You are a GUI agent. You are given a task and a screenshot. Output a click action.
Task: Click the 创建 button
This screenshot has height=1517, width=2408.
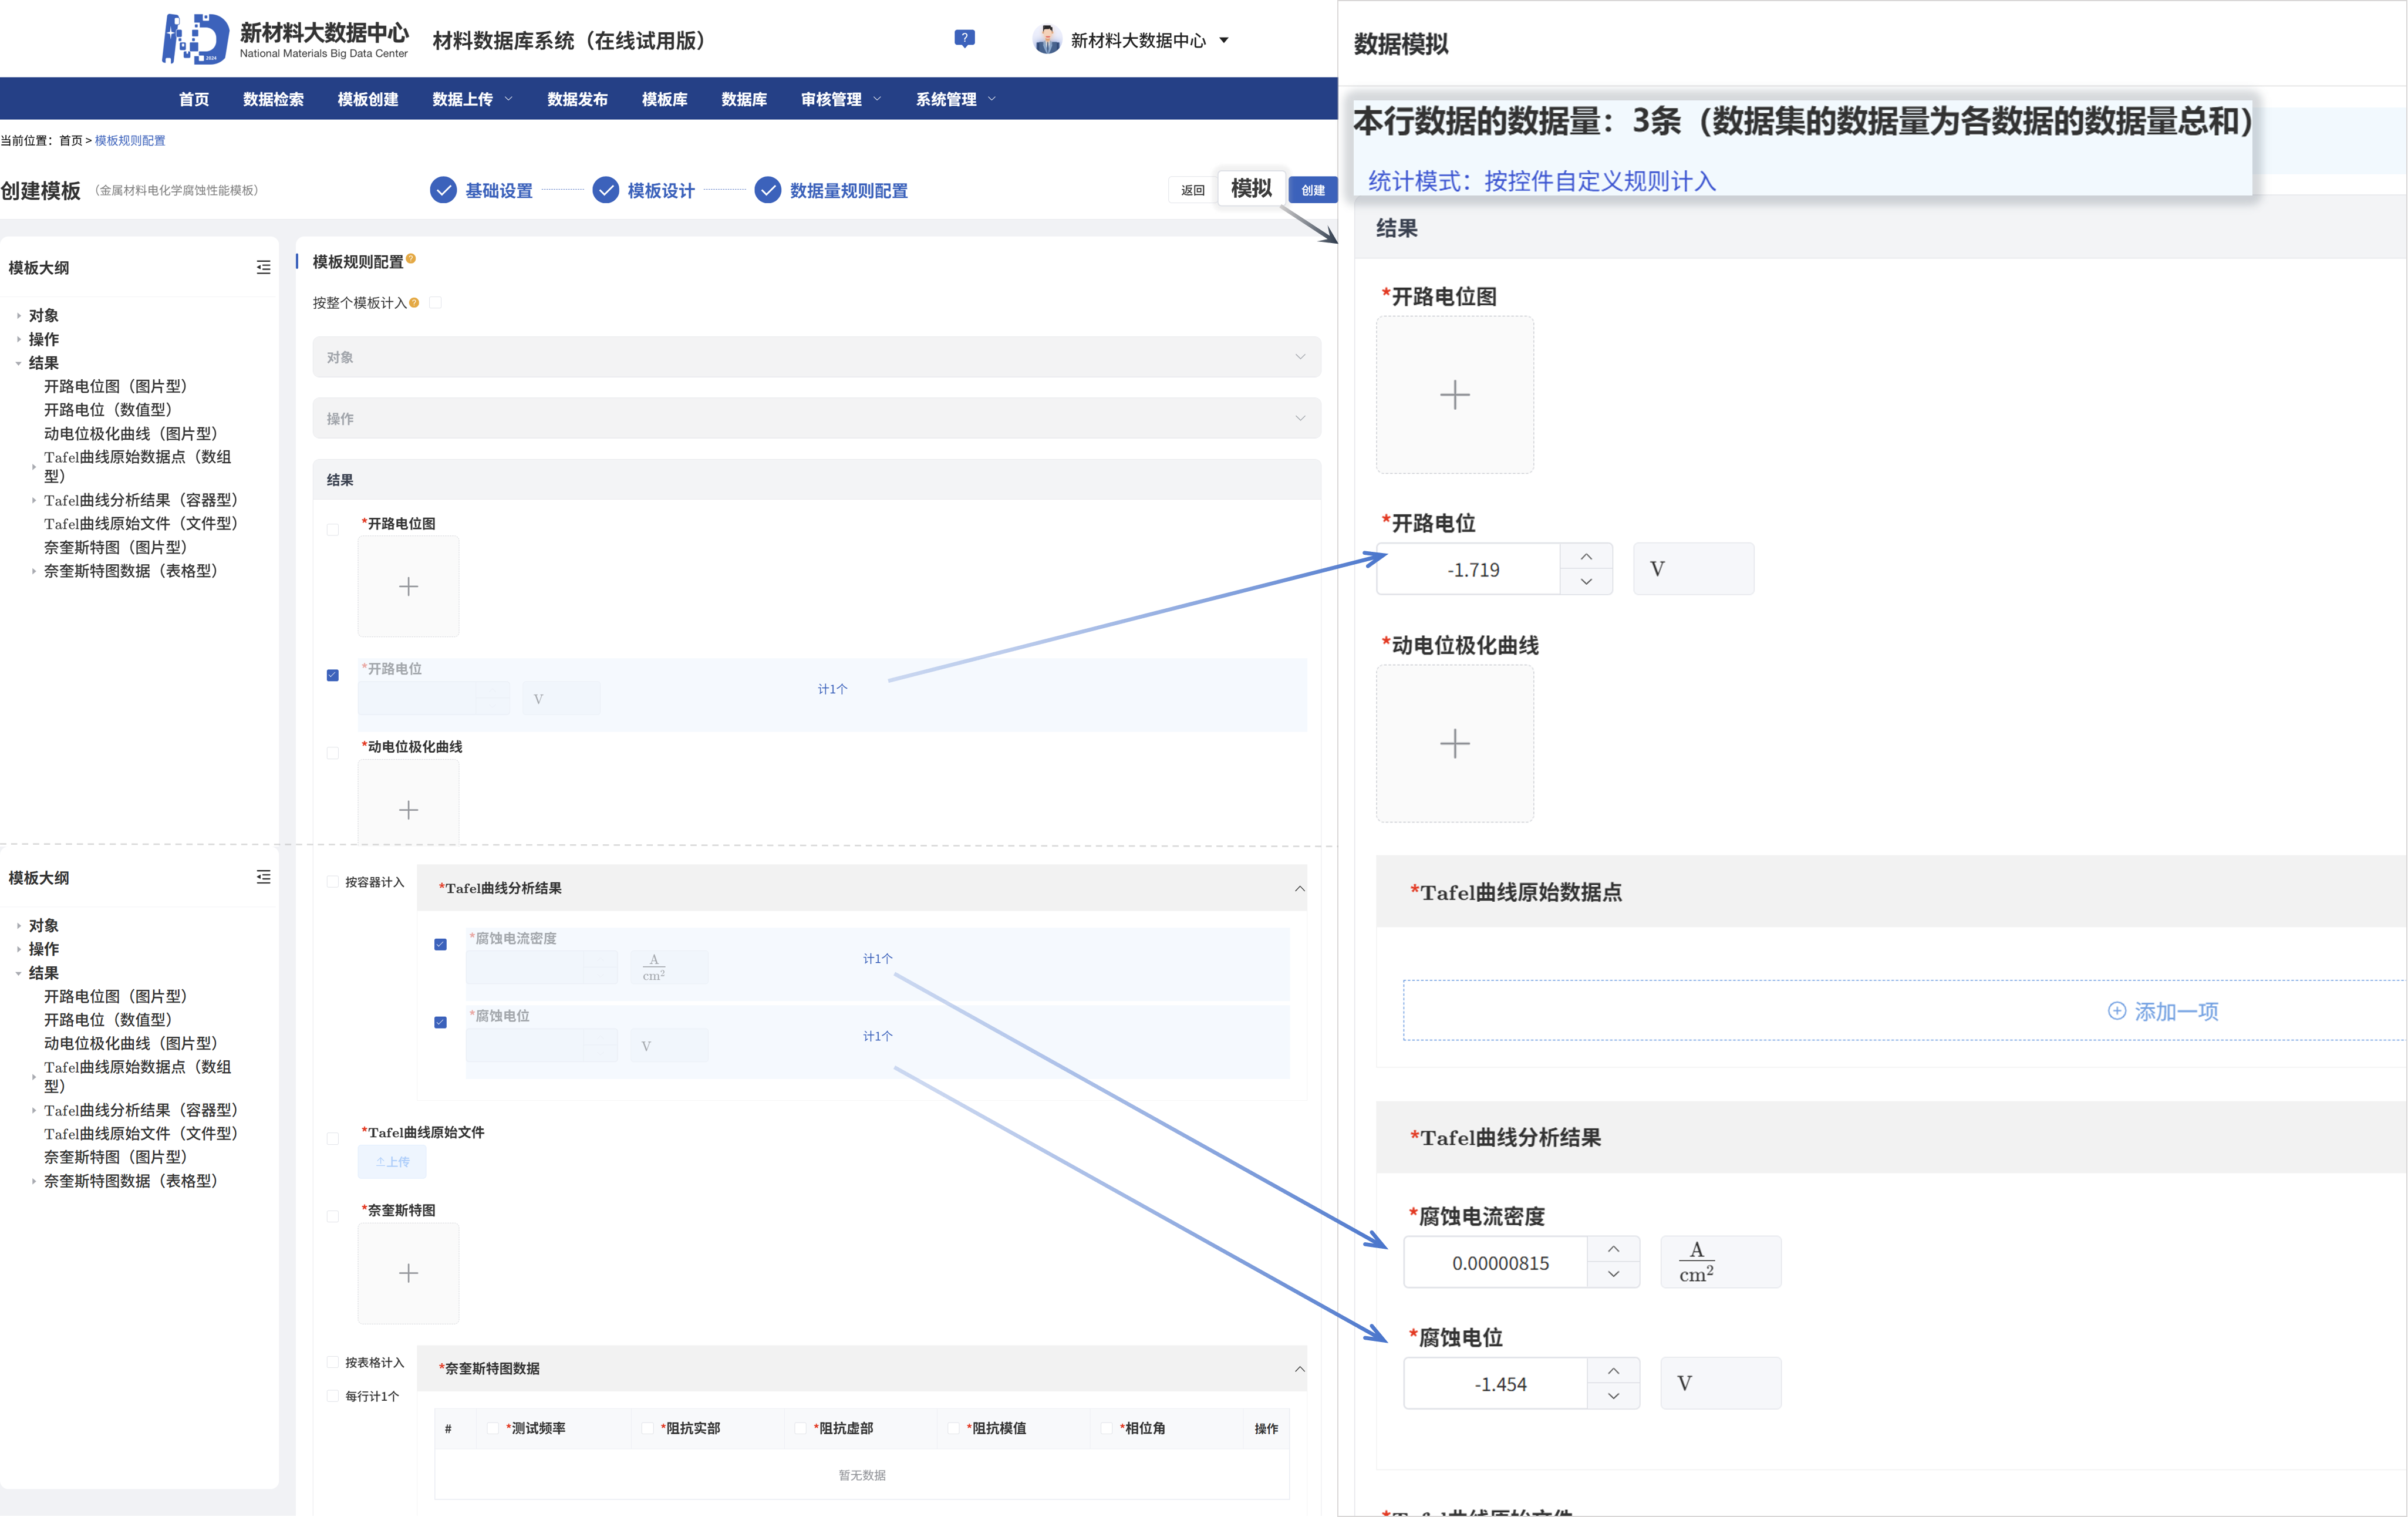click(1312, 190)
